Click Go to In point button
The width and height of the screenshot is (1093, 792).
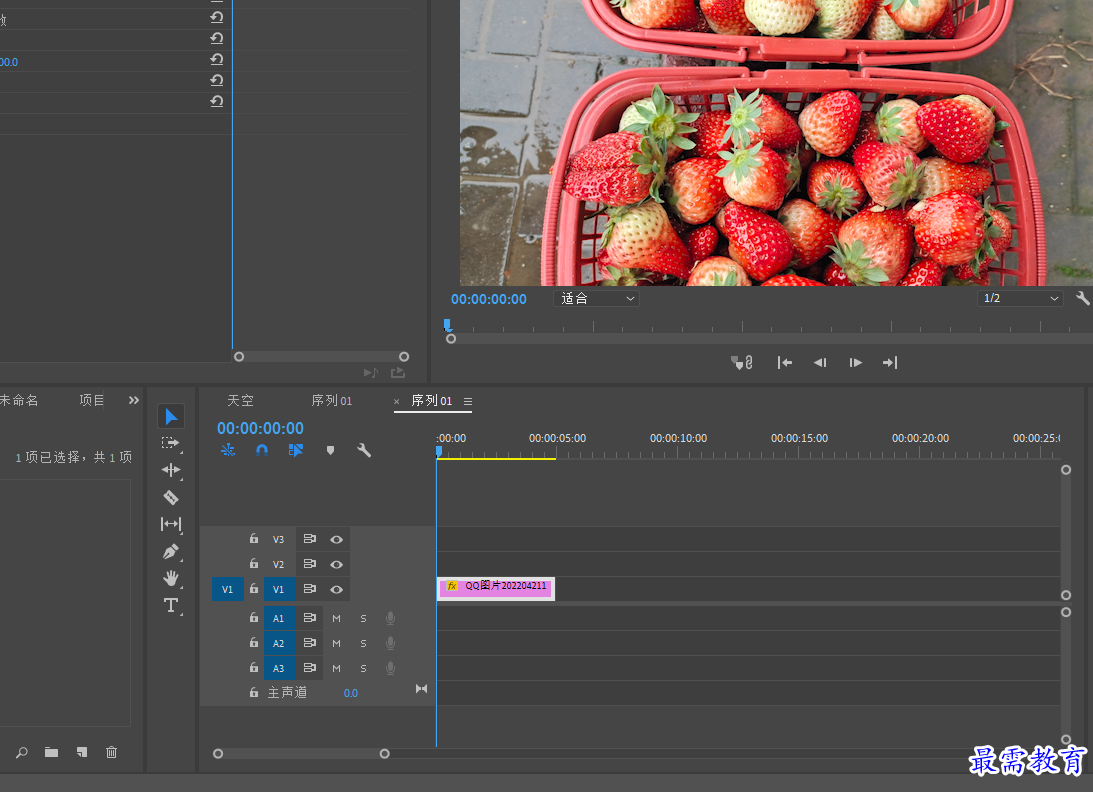pos(785,363)
